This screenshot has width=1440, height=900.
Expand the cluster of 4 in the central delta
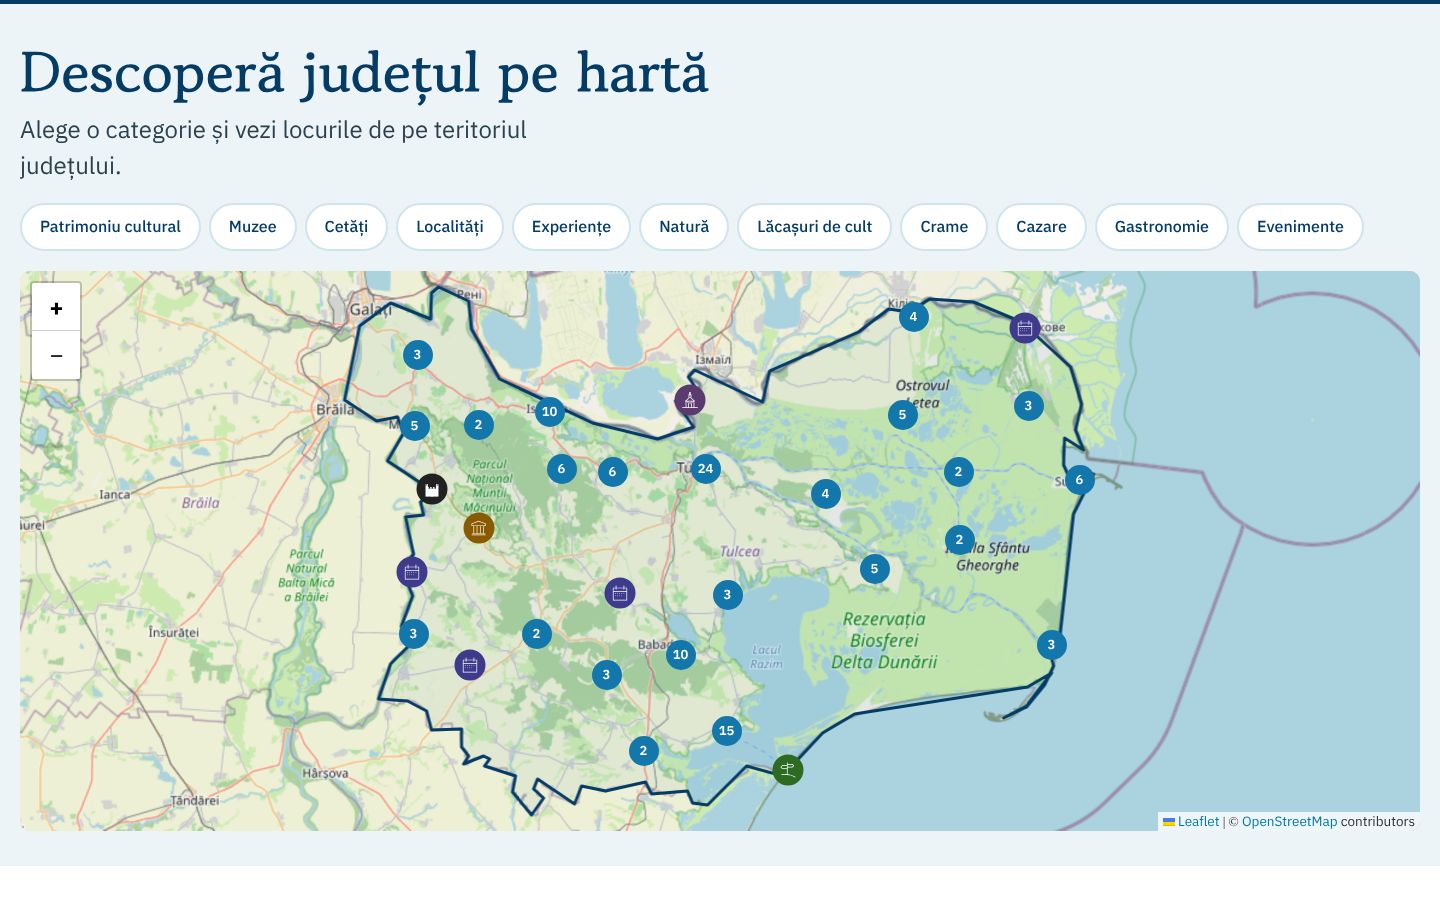[826, 494]
